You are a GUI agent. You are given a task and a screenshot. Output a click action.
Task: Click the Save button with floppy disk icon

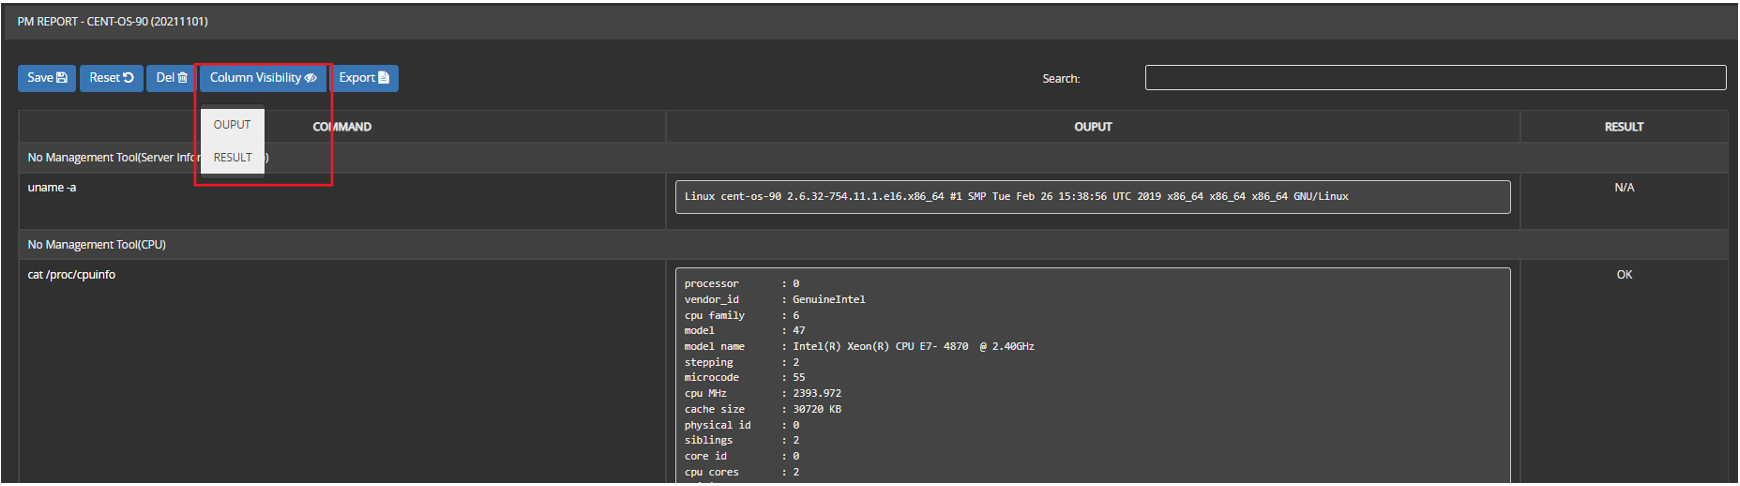pyautogui.click(x=47, y=78)
